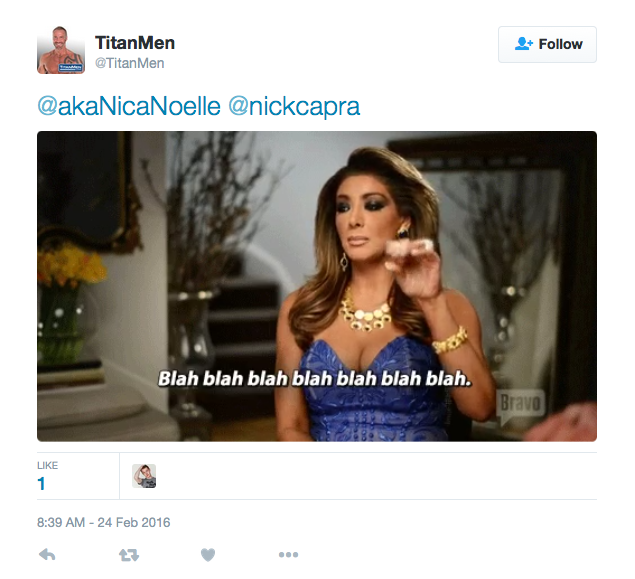Viewport: 635px width, 579px height.
Task: View the liker's avatar thumbnail
Action: point(144,476)
